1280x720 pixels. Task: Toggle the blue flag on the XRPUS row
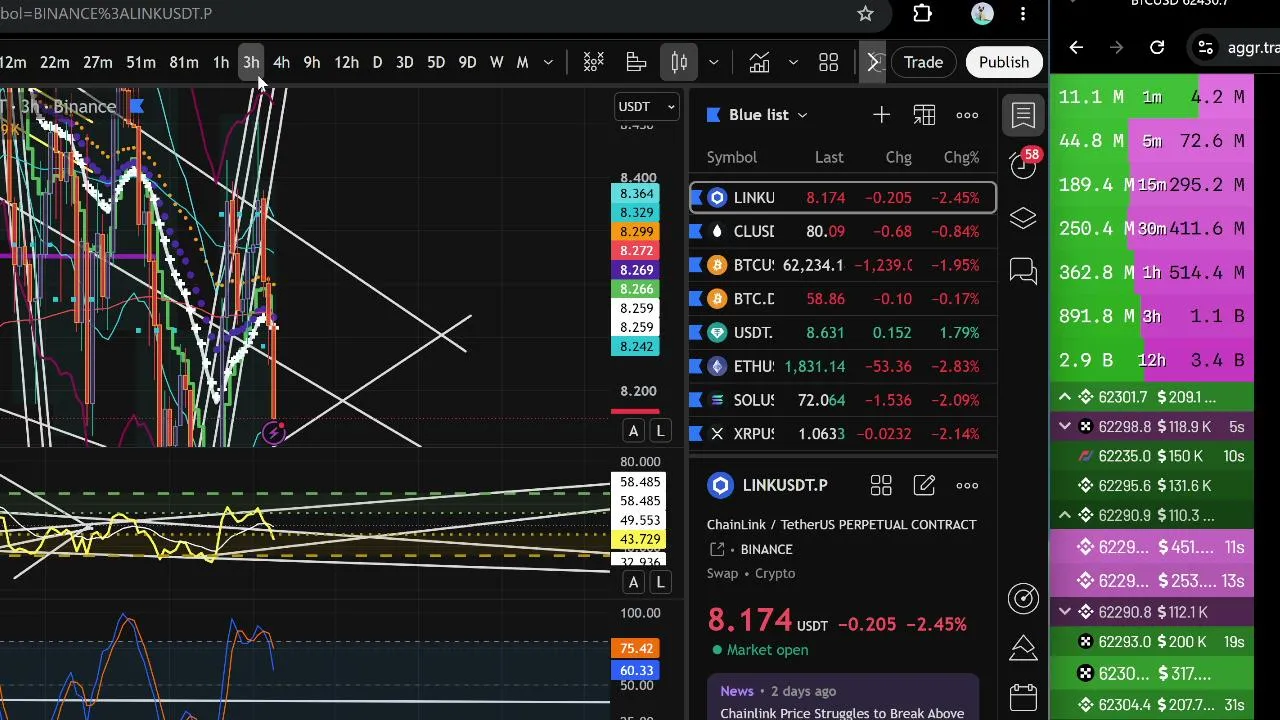pos(697,434)
